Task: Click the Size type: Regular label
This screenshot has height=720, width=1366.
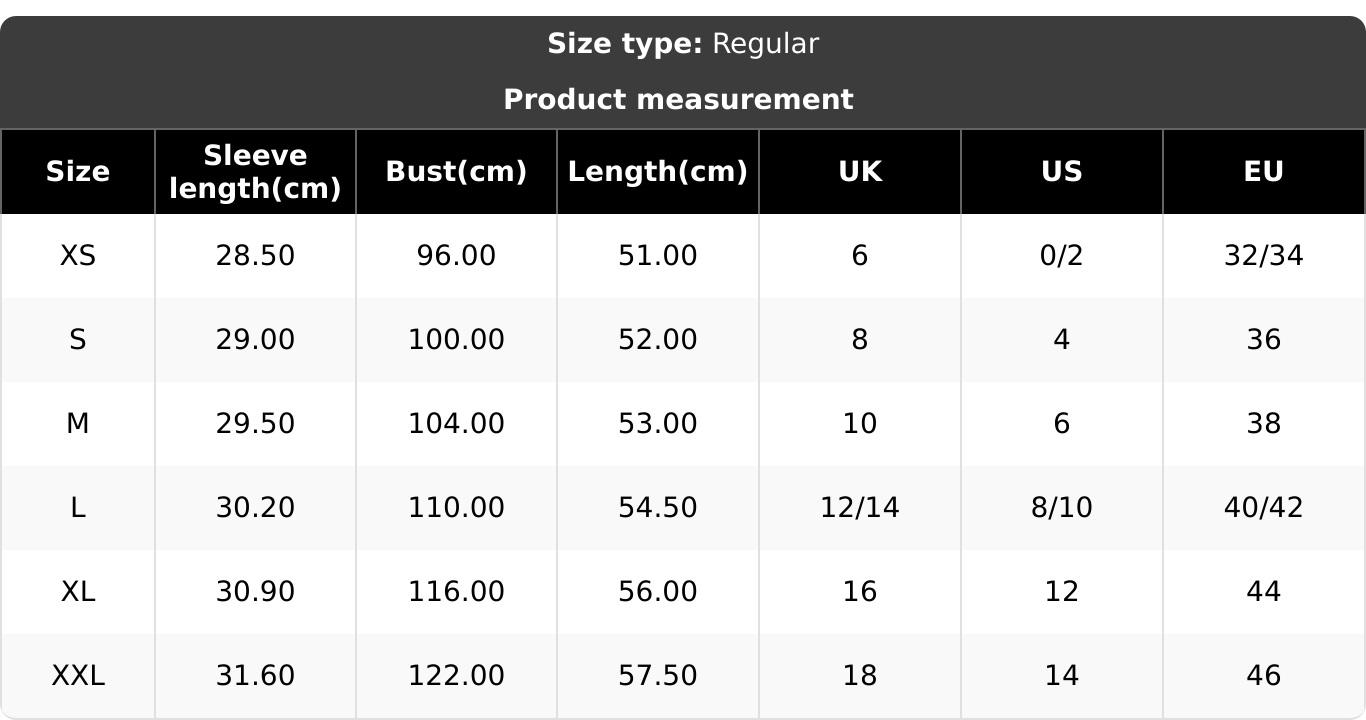Action: point(682,44)
